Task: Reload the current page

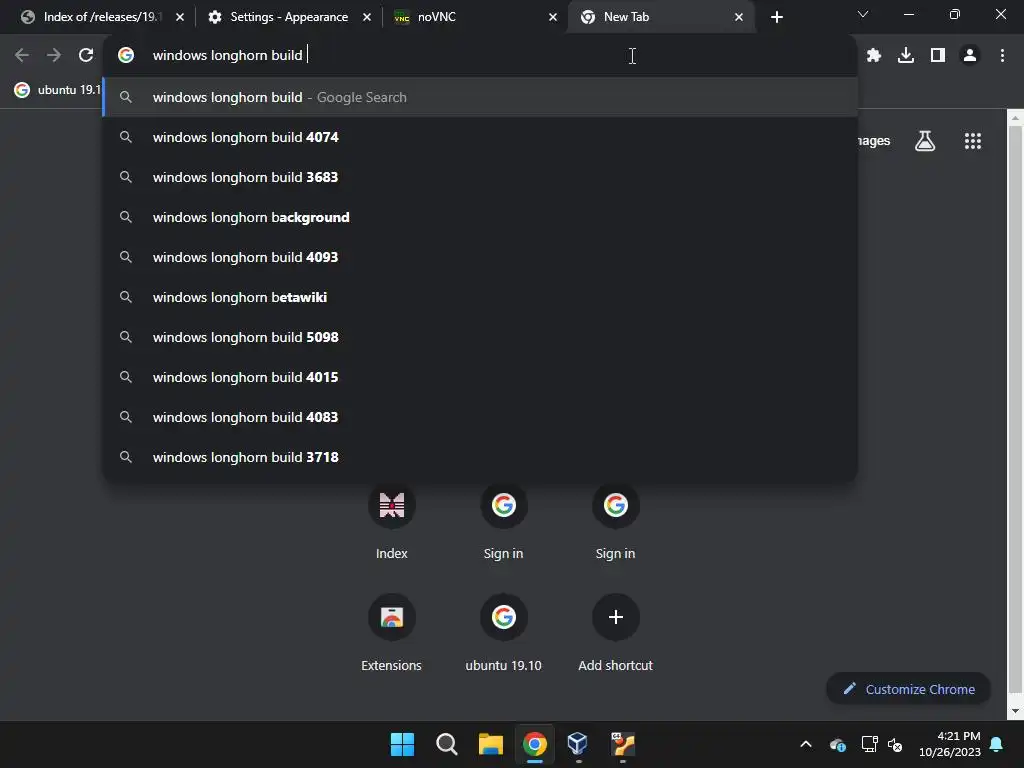Action: [x=86, y=56]
